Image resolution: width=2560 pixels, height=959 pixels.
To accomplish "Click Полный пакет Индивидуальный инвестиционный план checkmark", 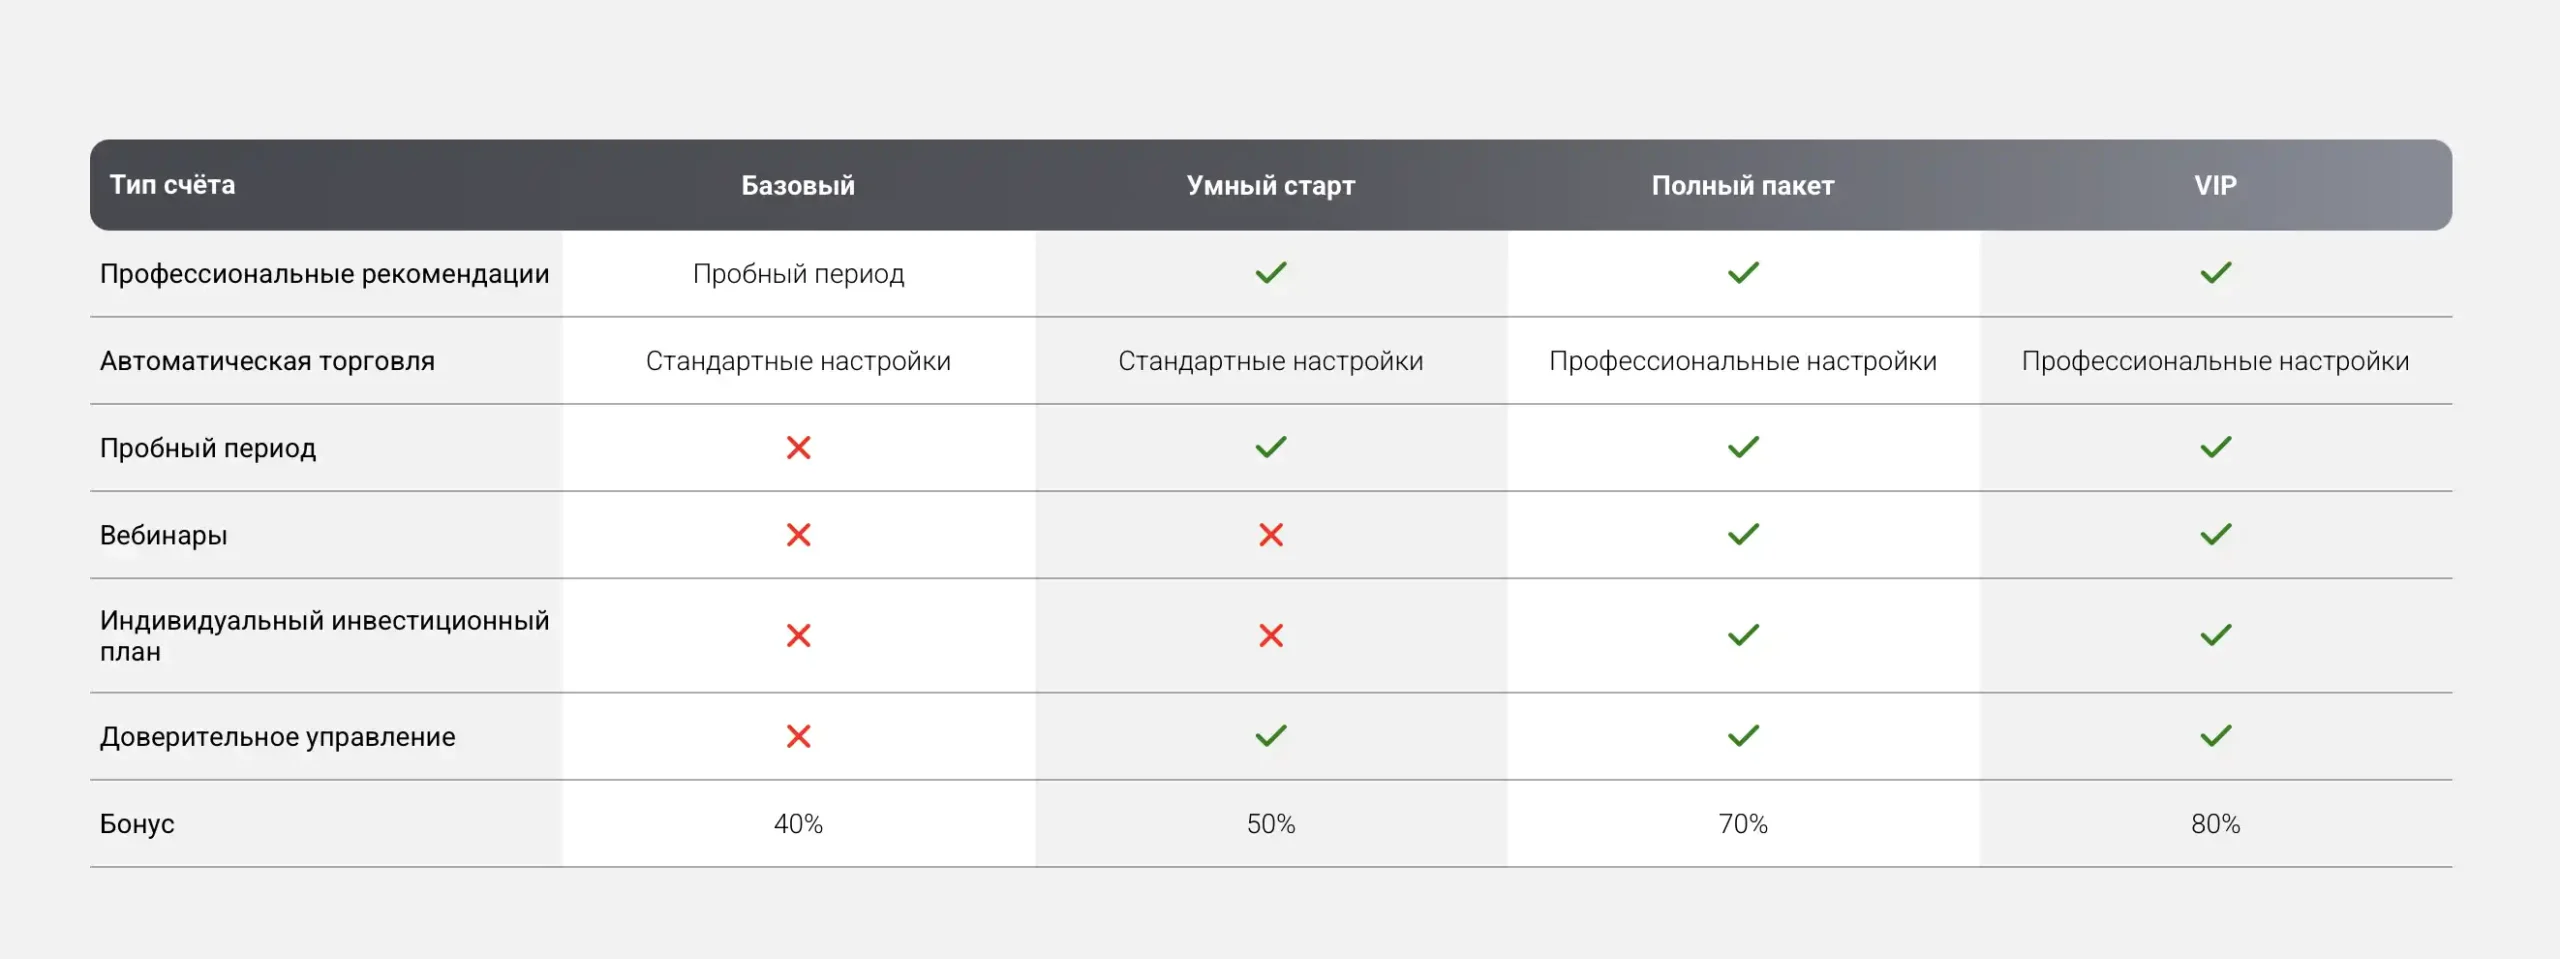I will 1742,635.
